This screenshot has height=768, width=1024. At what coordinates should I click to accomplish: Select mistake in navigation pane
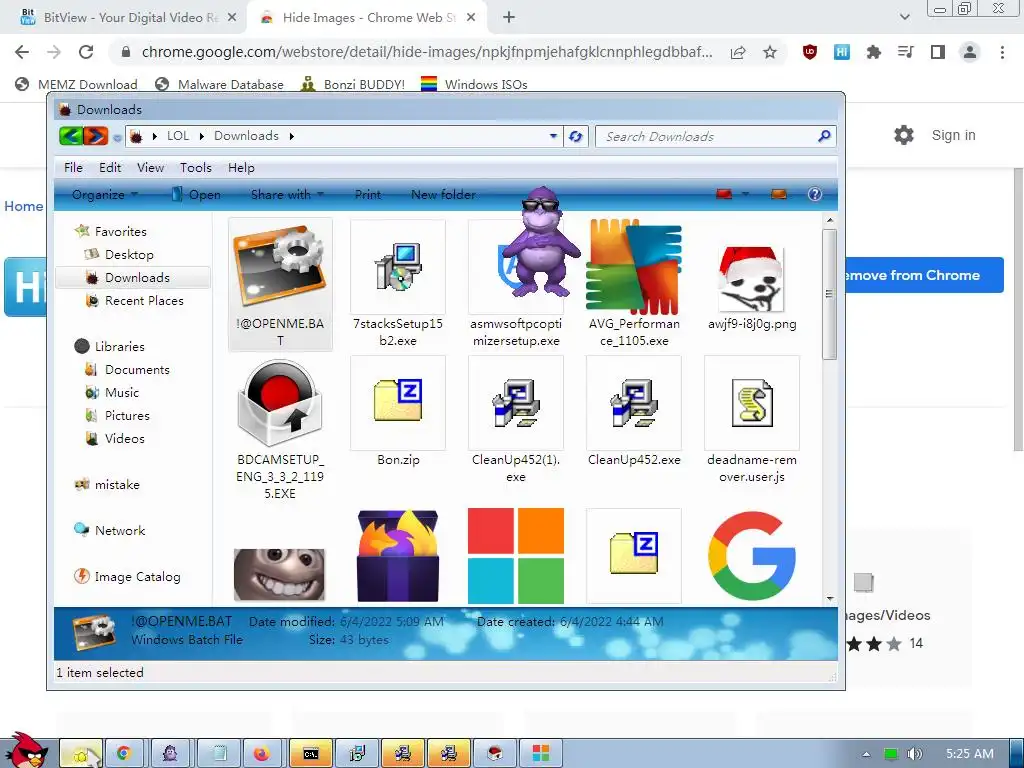107,484
